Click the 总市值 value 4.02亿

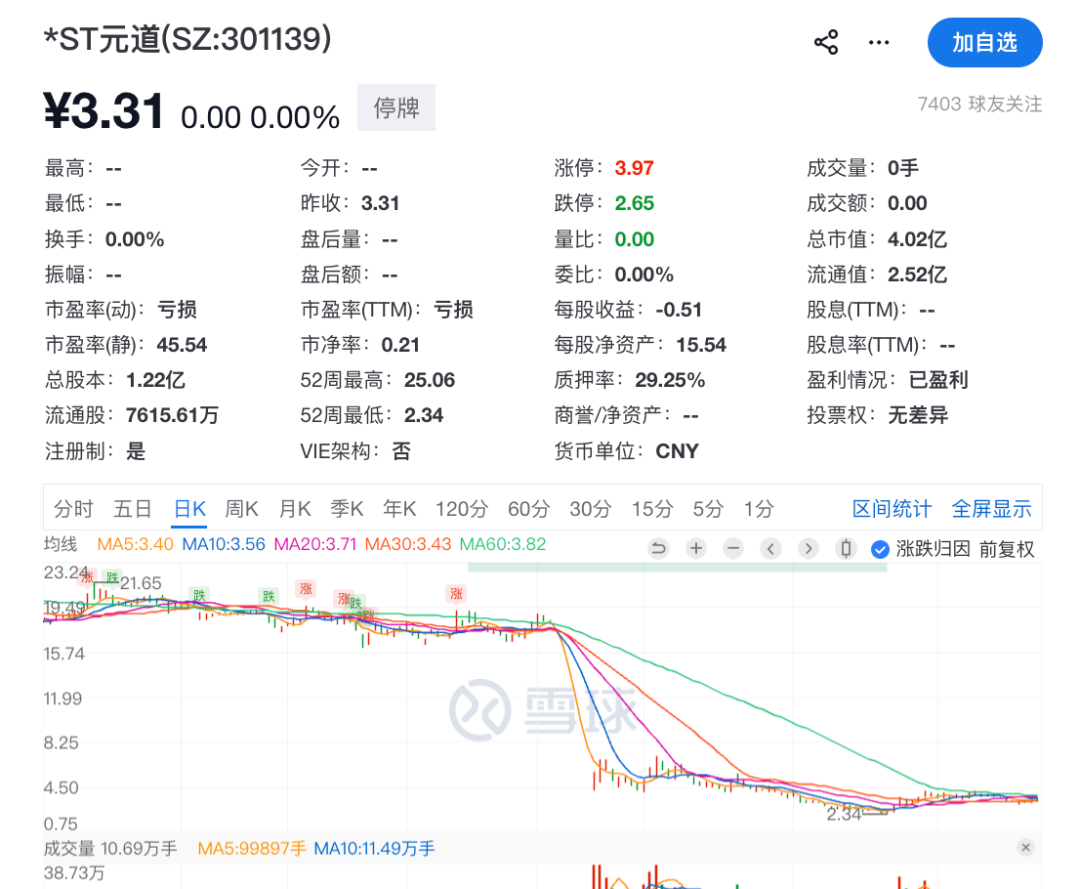917,239
